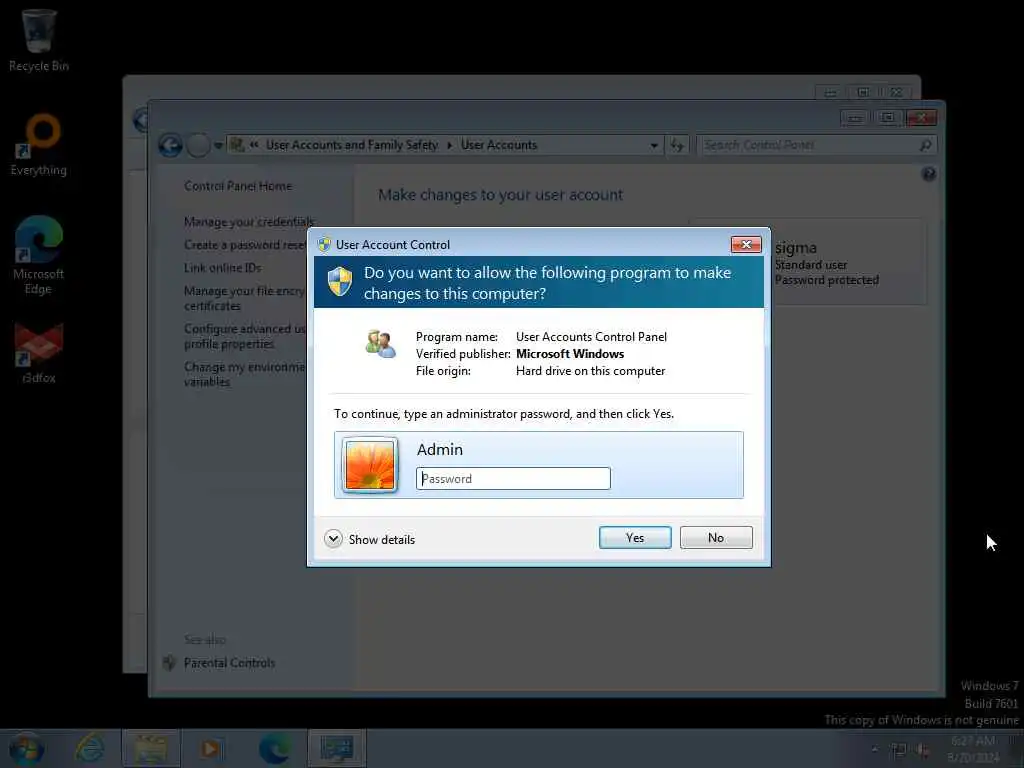Open r3dfox desktop shortcut
The height and width of the screenshot is (768, 1024).
coord(38,353)
